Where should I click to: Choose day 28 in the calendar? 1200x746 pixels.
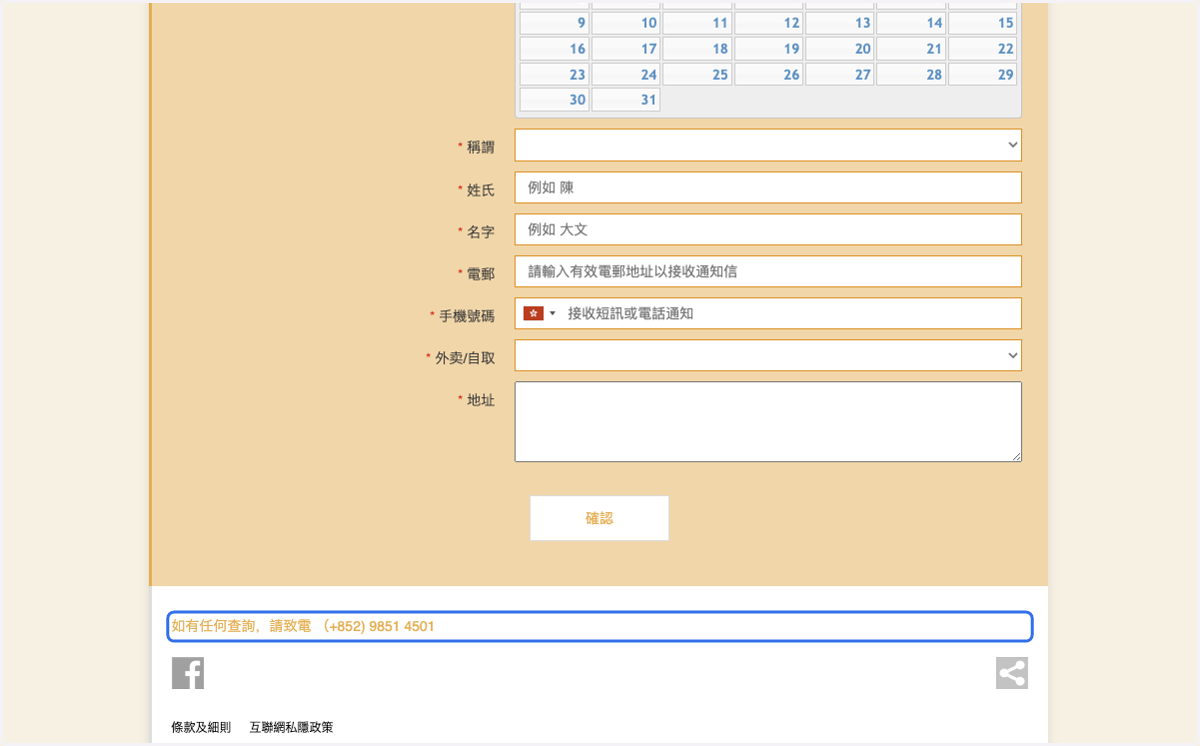point(911,75)
